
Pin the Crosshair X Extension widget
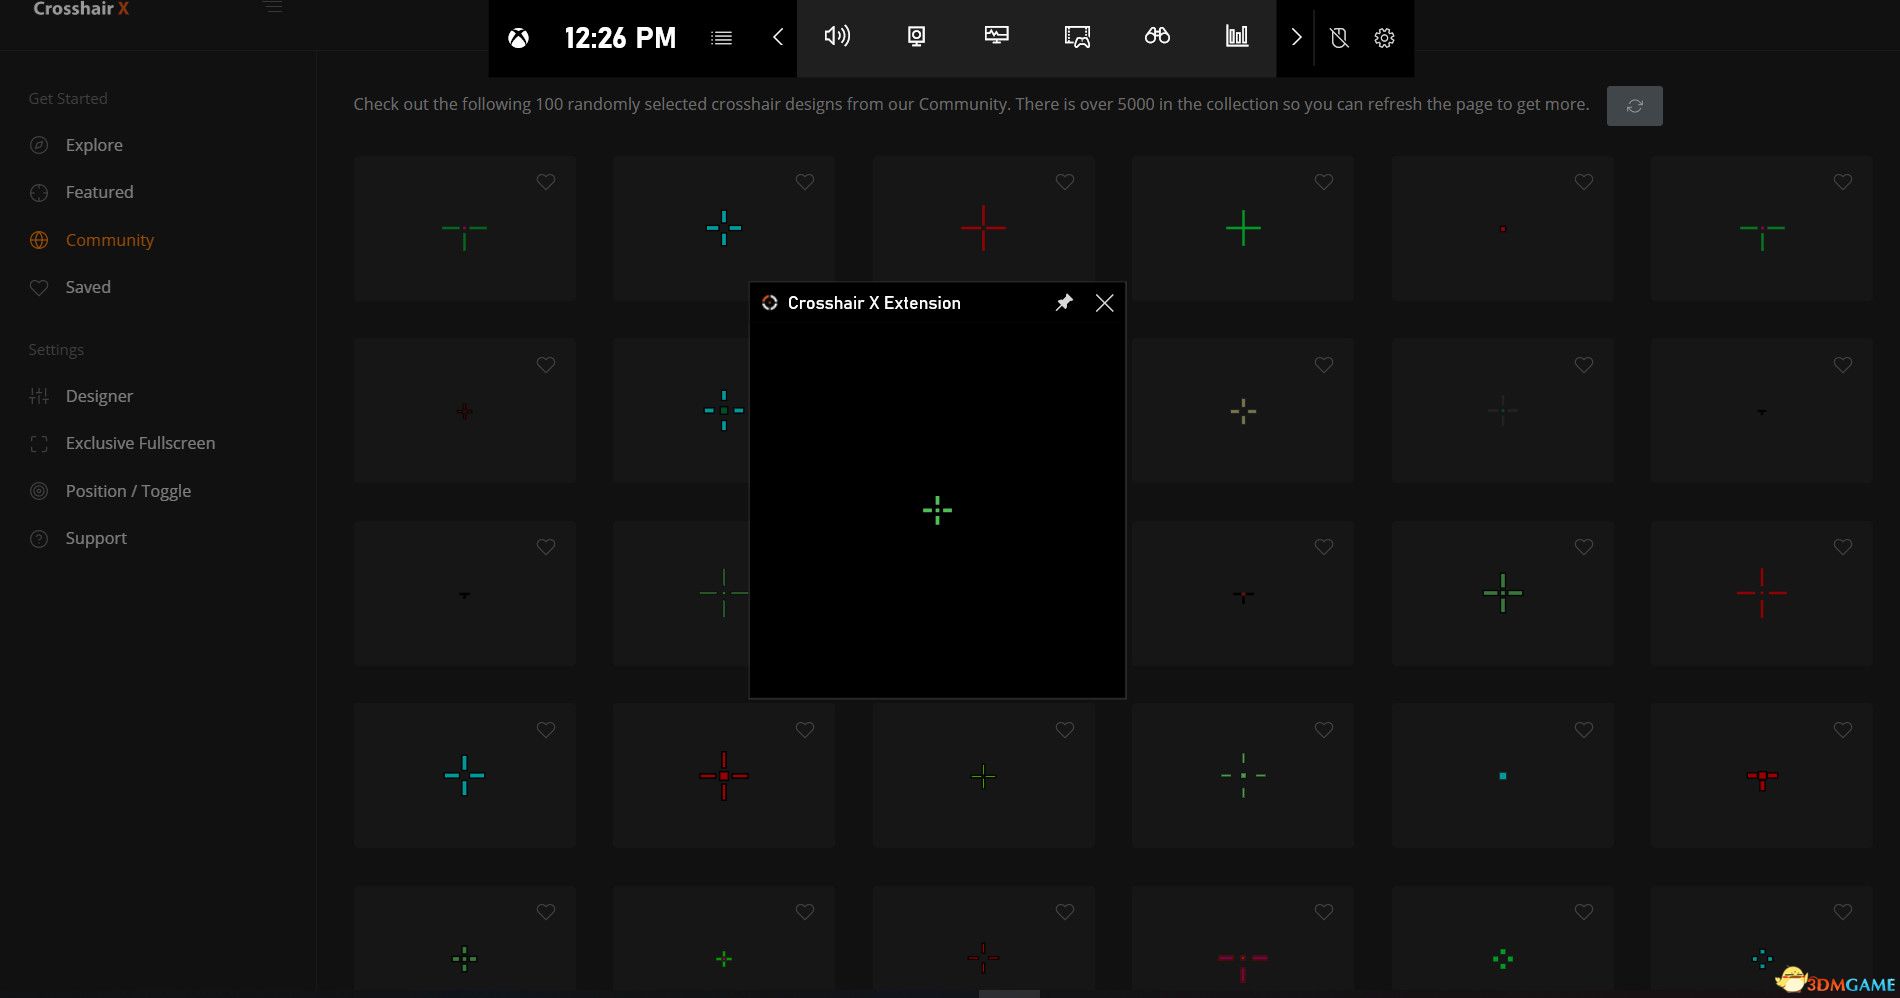tap(1064, 303)
